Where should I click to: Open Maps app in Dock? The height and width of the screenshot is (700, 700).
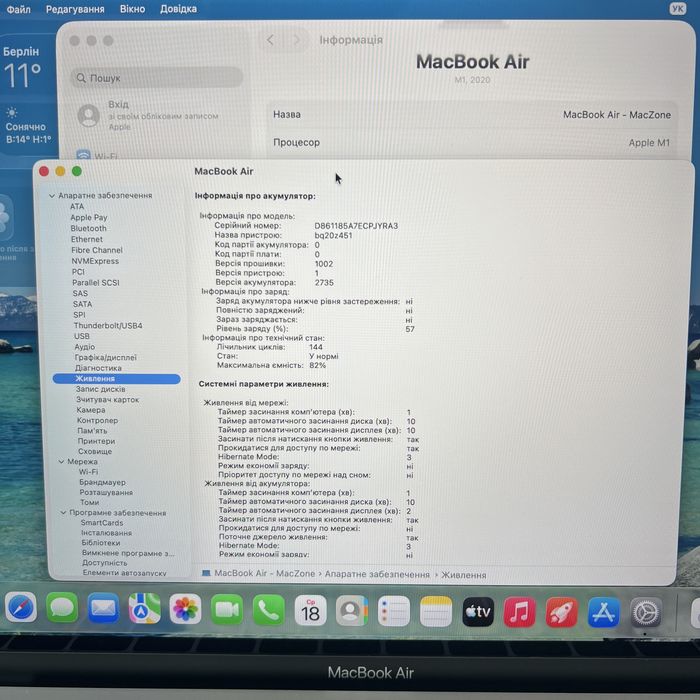pos(144,608)
